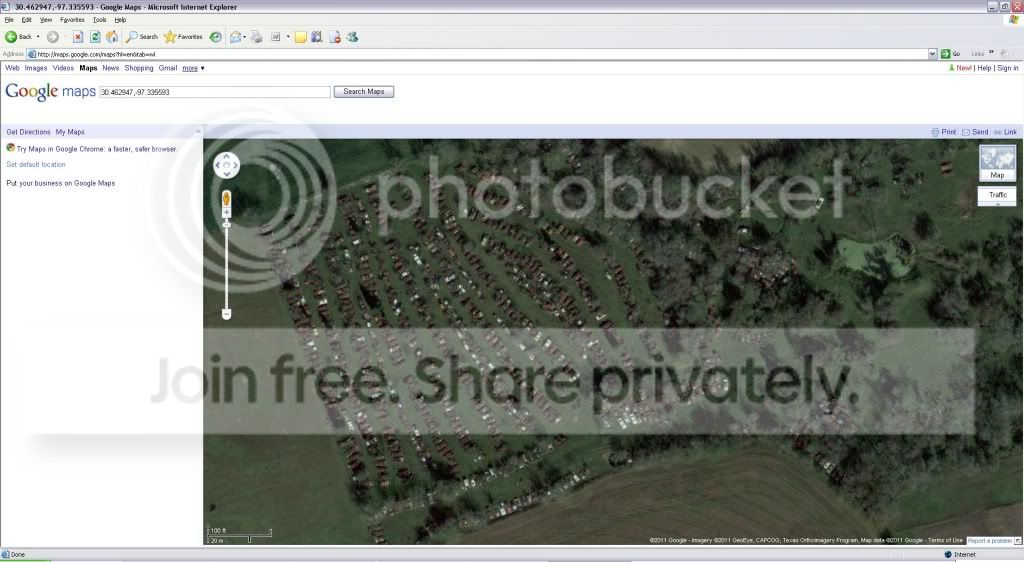The height and width of the screenshot is (562, 1024).
Task: Toggle the Traffic layer button
Action: 997,195
